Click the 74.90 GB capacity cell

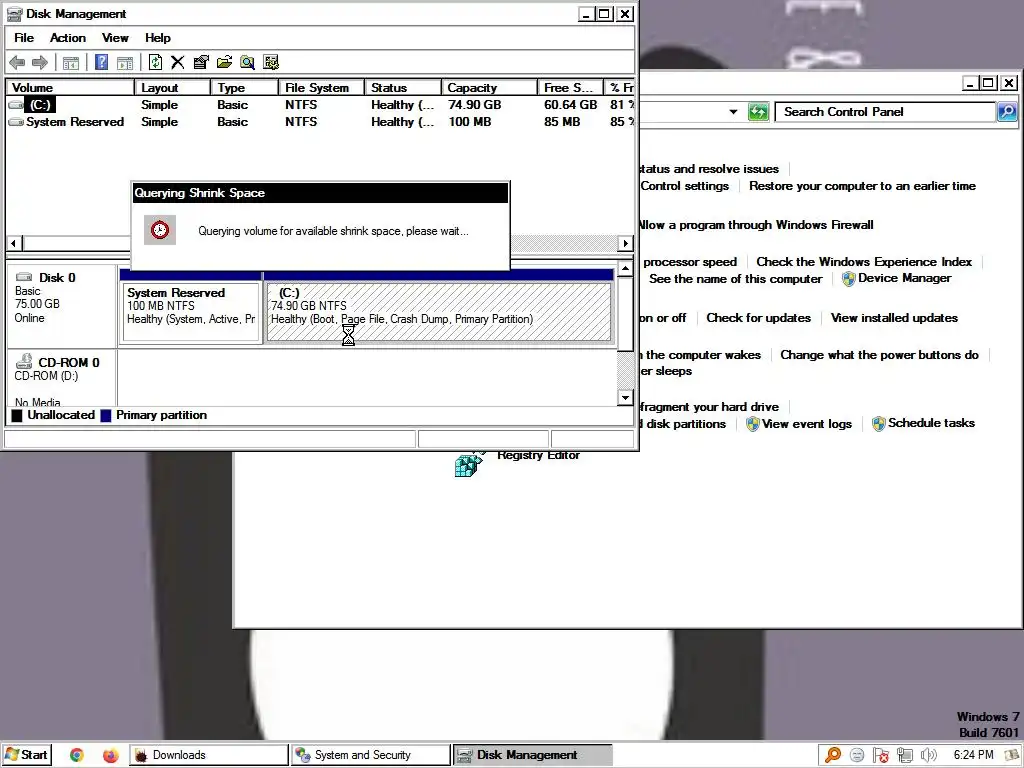475,104
